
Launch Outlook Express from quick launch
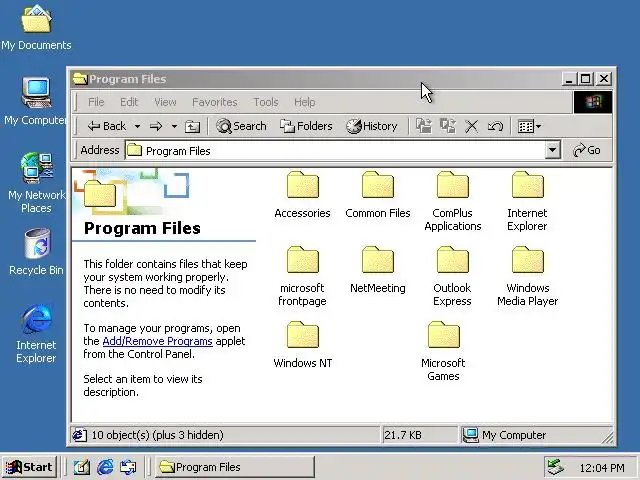click(128, 467)
